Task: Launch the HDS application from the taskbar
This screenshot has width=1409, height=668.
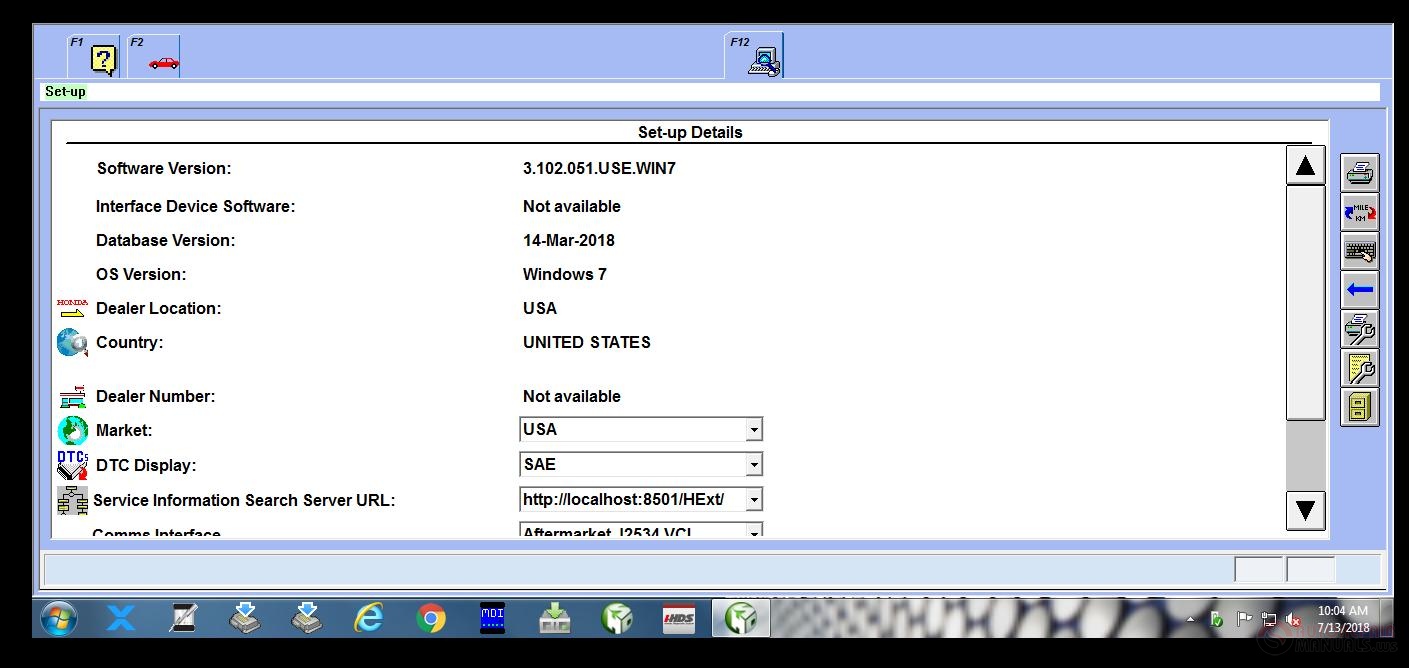Action: point(679,618)
